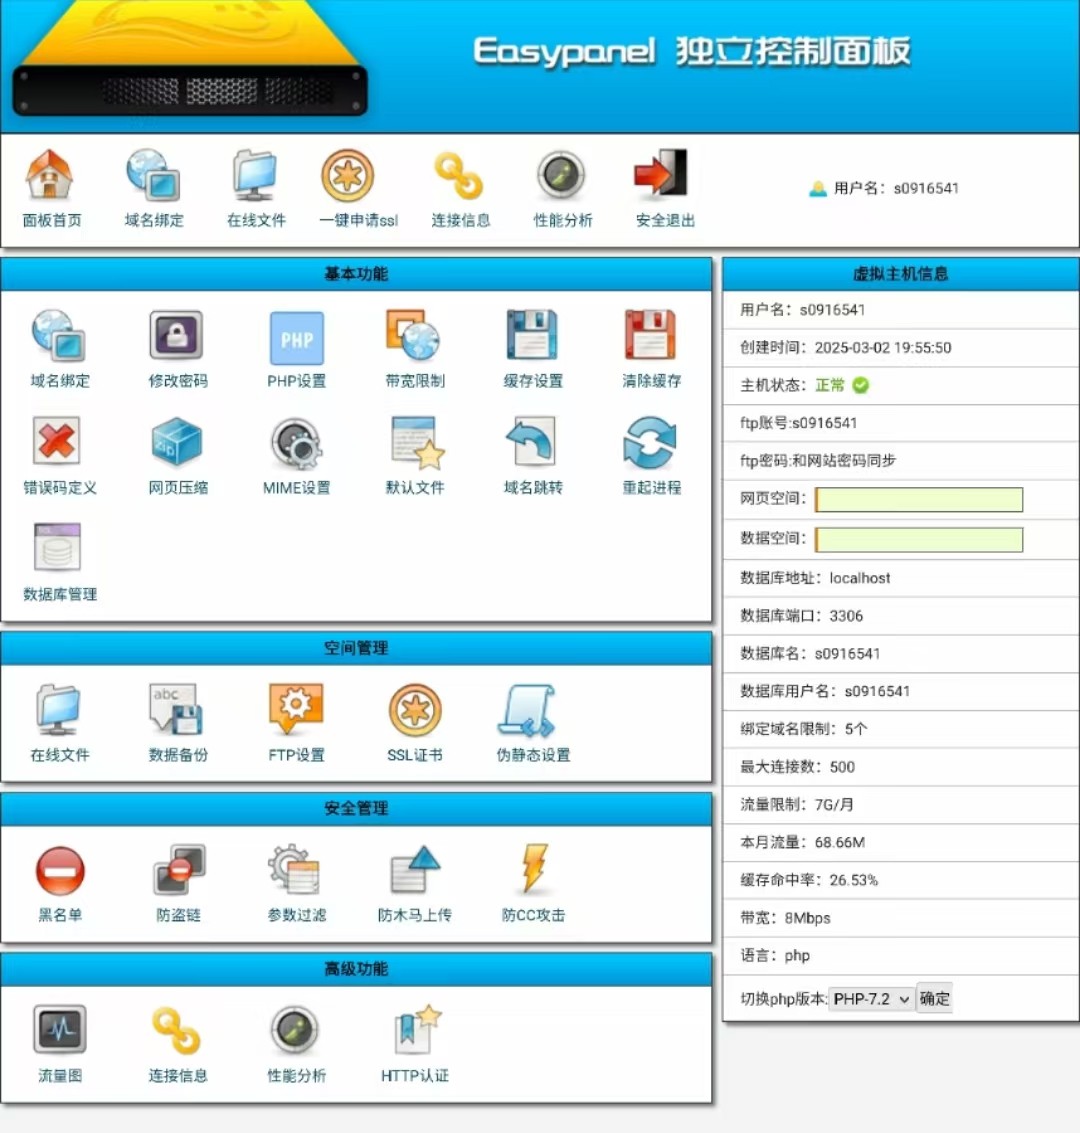The width and height of the screenshot is (1080, 1133).
Task: Click the 带宽 8Mbps row
Action: 901,918
